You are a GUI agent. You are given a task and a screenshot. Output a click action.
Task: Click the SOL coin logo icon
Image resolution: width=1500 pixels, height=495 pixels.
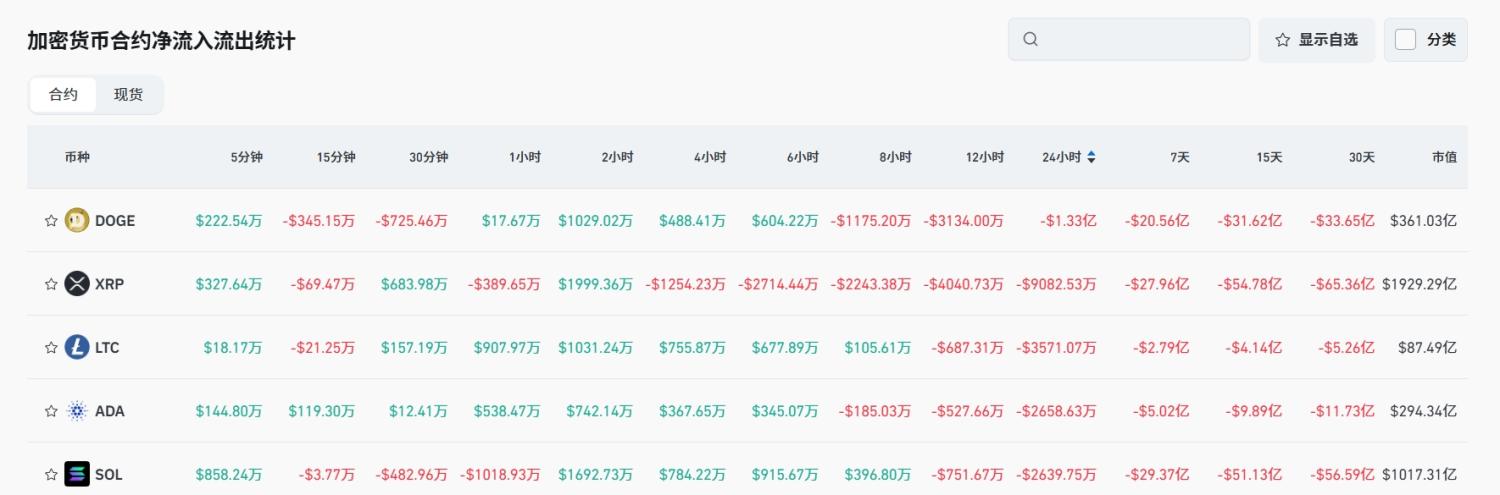(77, 474)
